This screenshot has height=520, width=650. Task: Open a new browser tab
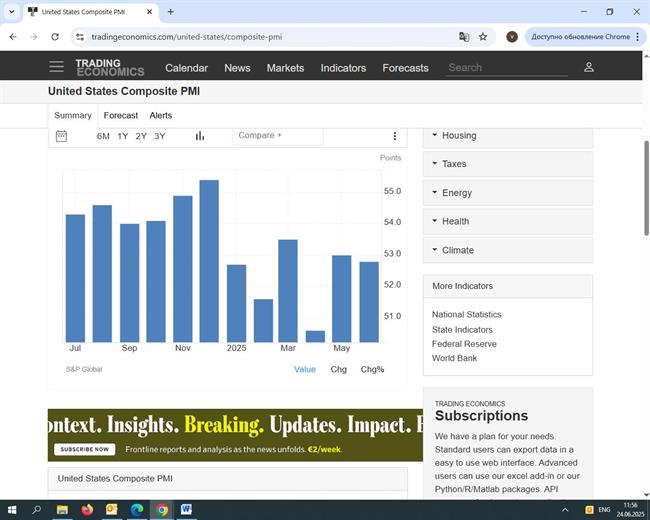pos(170,12)
